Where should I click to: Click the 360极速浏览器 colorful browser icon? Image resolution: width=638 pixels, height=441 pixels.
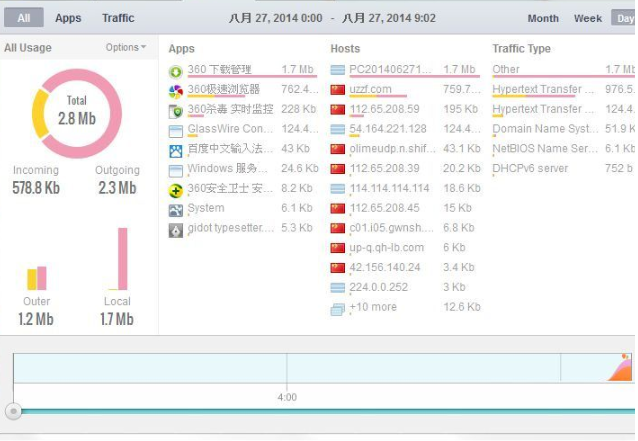pos(176,90)
